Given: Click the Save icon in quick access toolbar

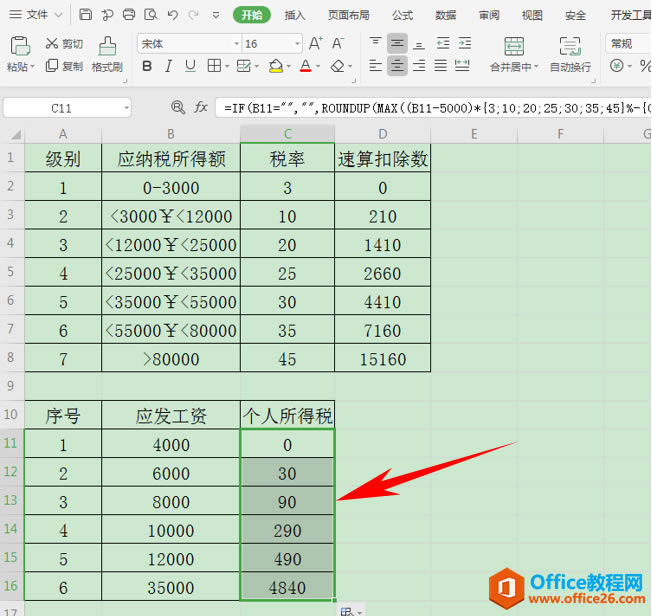Looking at the screenshot, I should pos(85,15).
